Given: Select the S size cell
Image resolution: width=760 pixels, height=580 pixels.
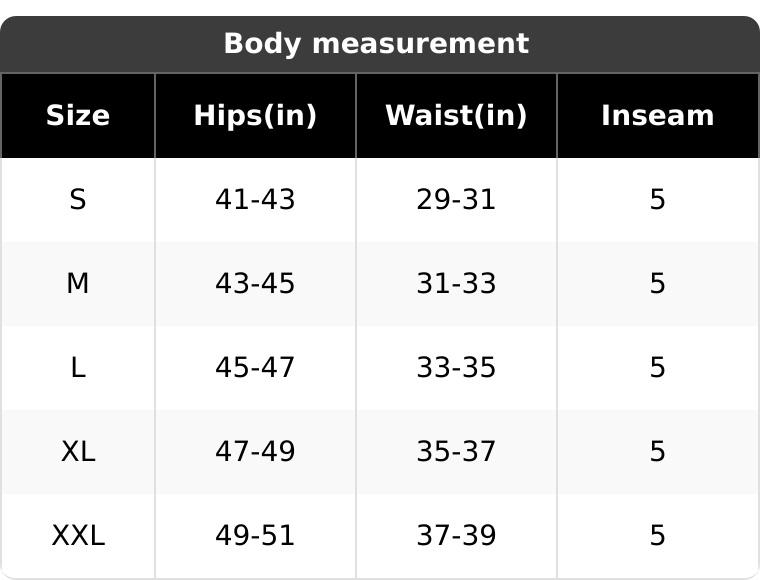Looking at the screenshot, I should pyautogui.click(x=78, y=200).
